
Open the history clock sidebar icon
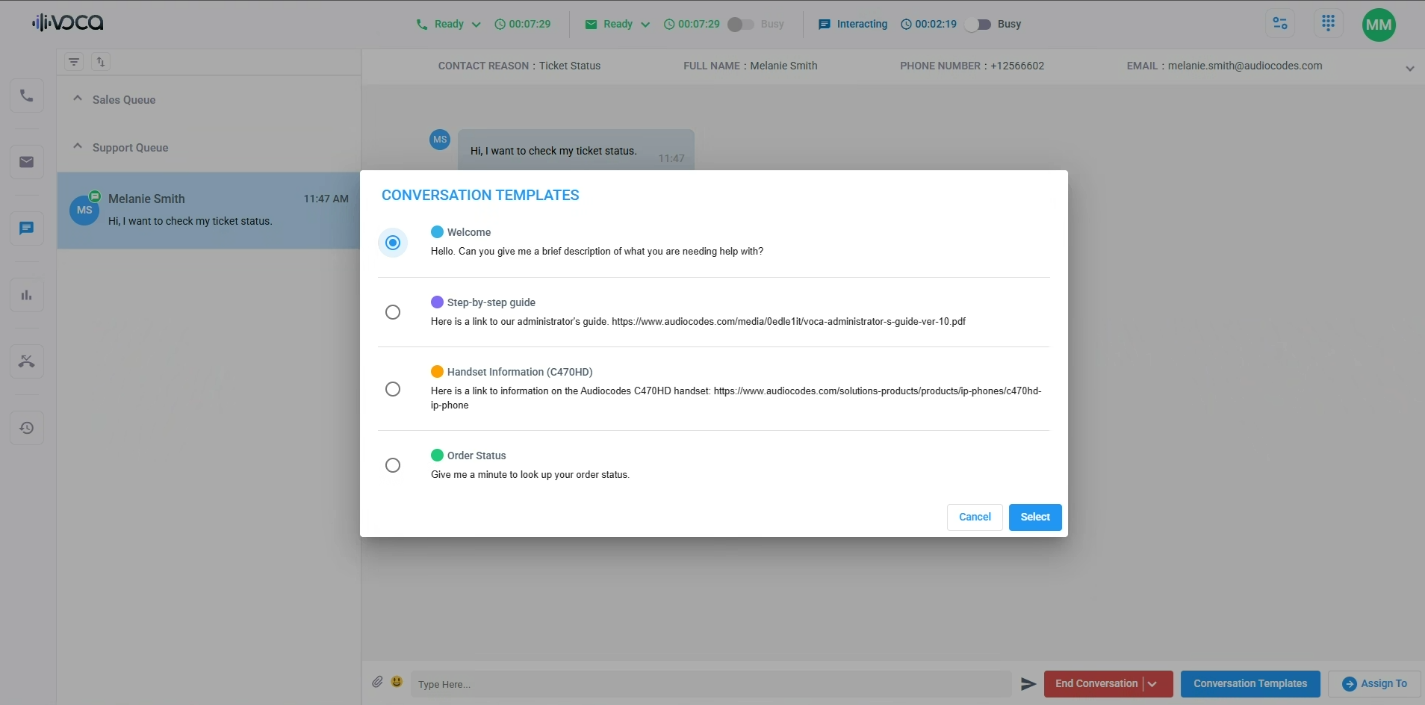(27, 428)
